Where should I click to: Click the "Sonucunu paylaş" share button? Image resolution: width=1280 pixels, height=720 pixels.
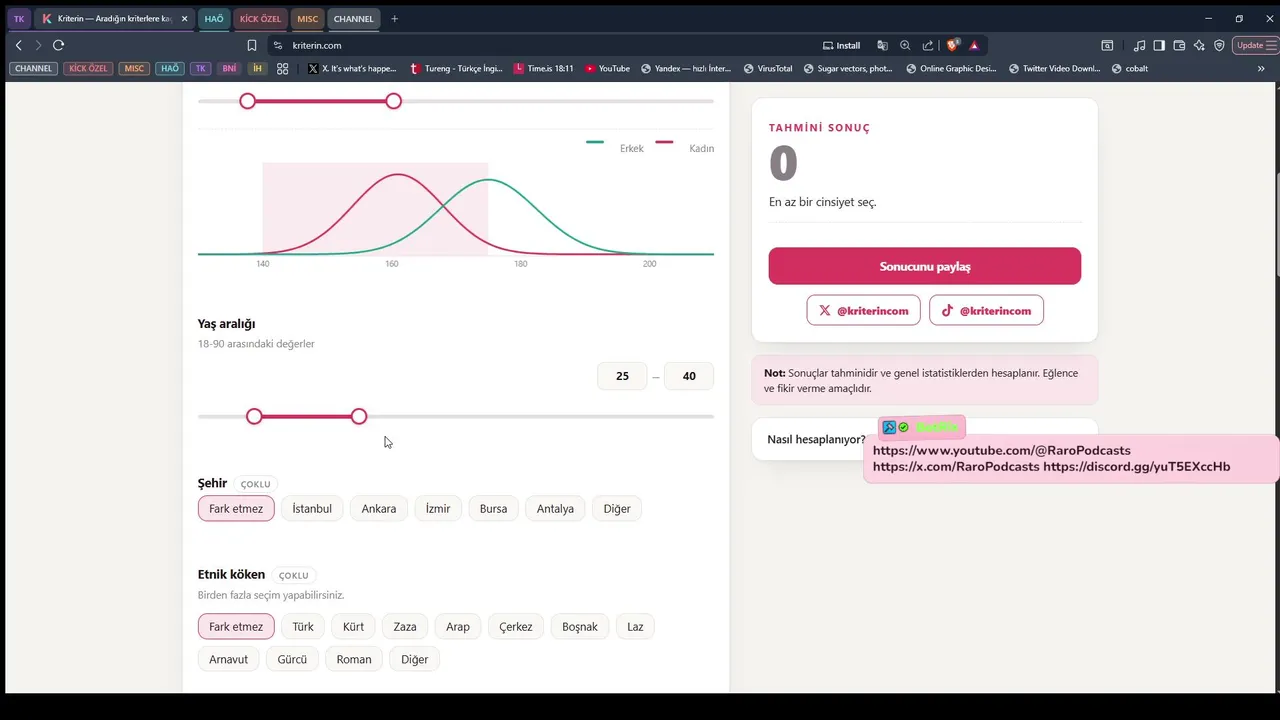(925, 266)
